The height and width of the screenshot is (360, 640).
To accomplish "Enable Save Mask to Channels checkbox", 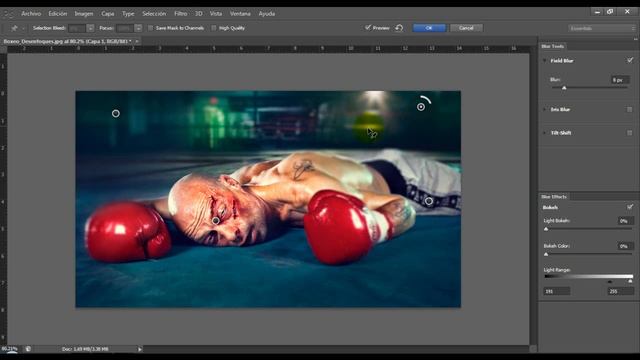I will [x=151, y=28].
